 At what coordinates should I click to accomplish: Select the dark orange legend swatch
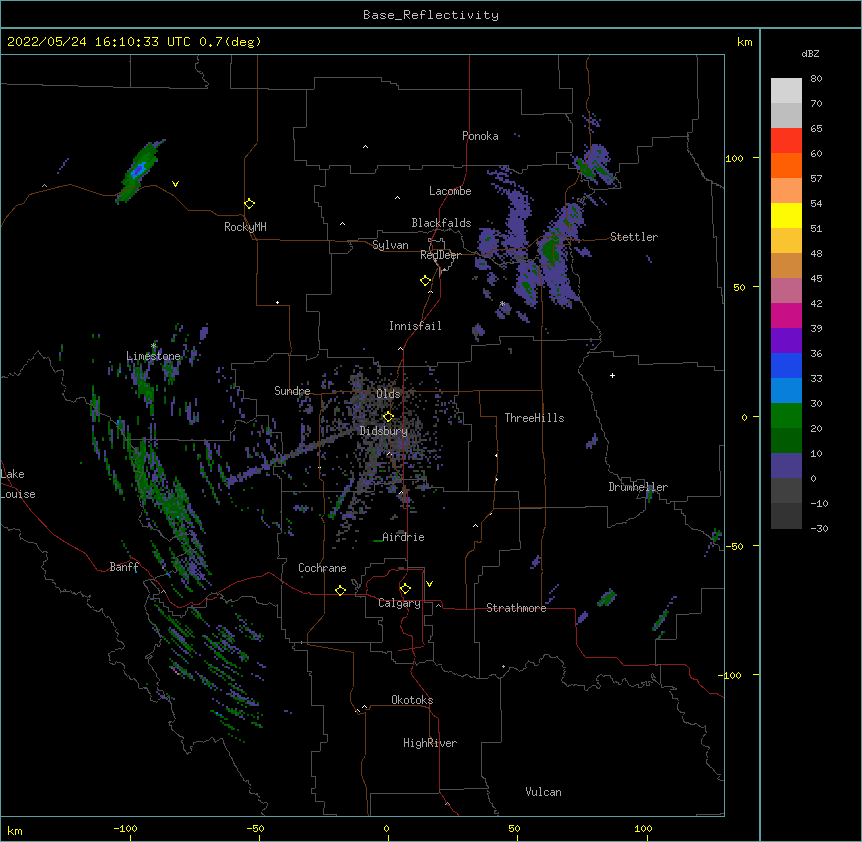786,165
